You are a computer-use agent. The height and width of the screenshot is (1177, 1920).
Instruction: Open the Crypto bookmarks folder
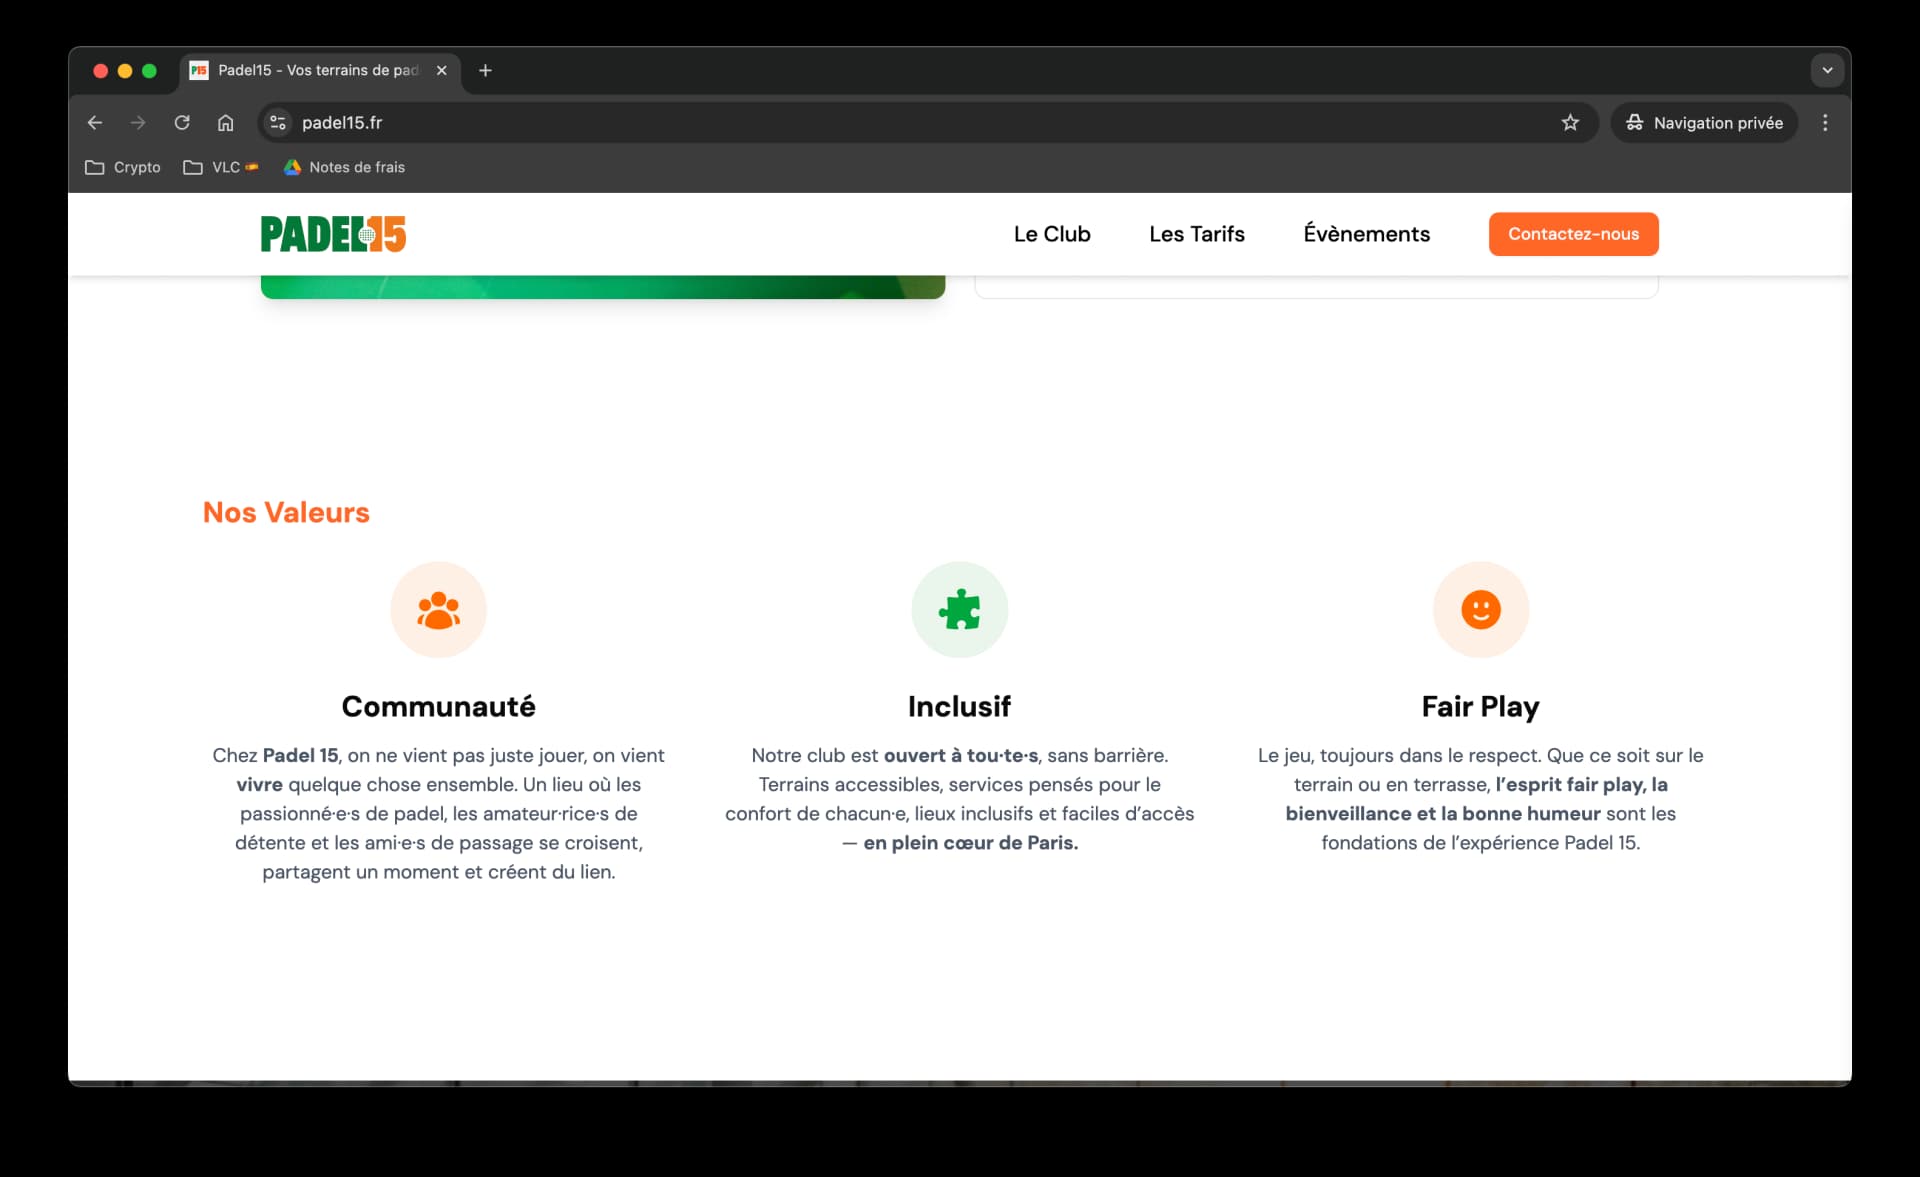pos(123,168)
